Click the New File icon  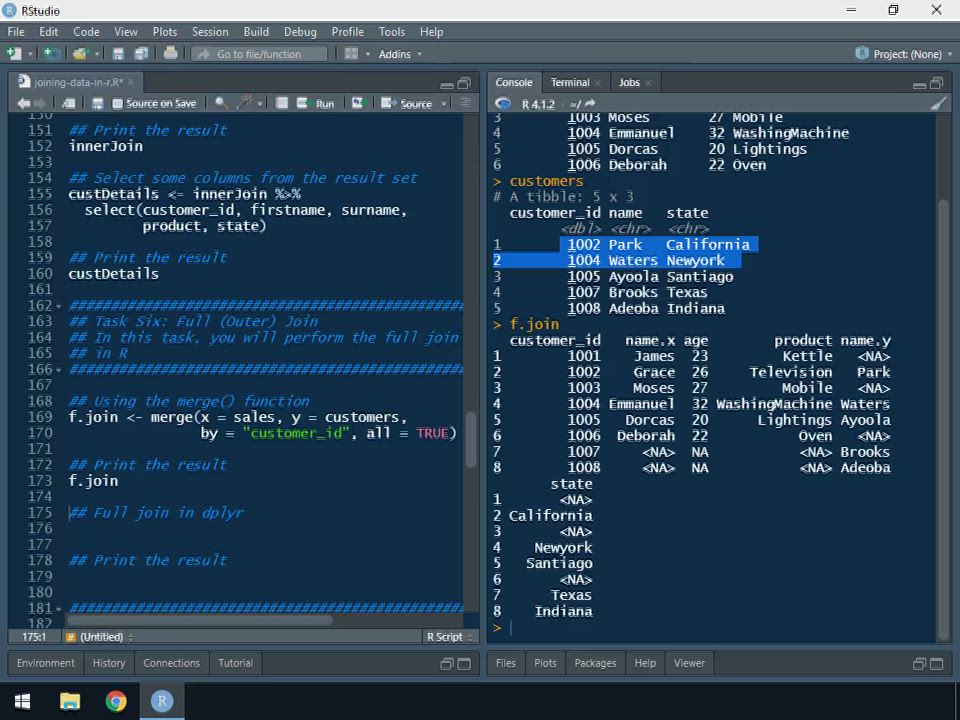(14, 53)
